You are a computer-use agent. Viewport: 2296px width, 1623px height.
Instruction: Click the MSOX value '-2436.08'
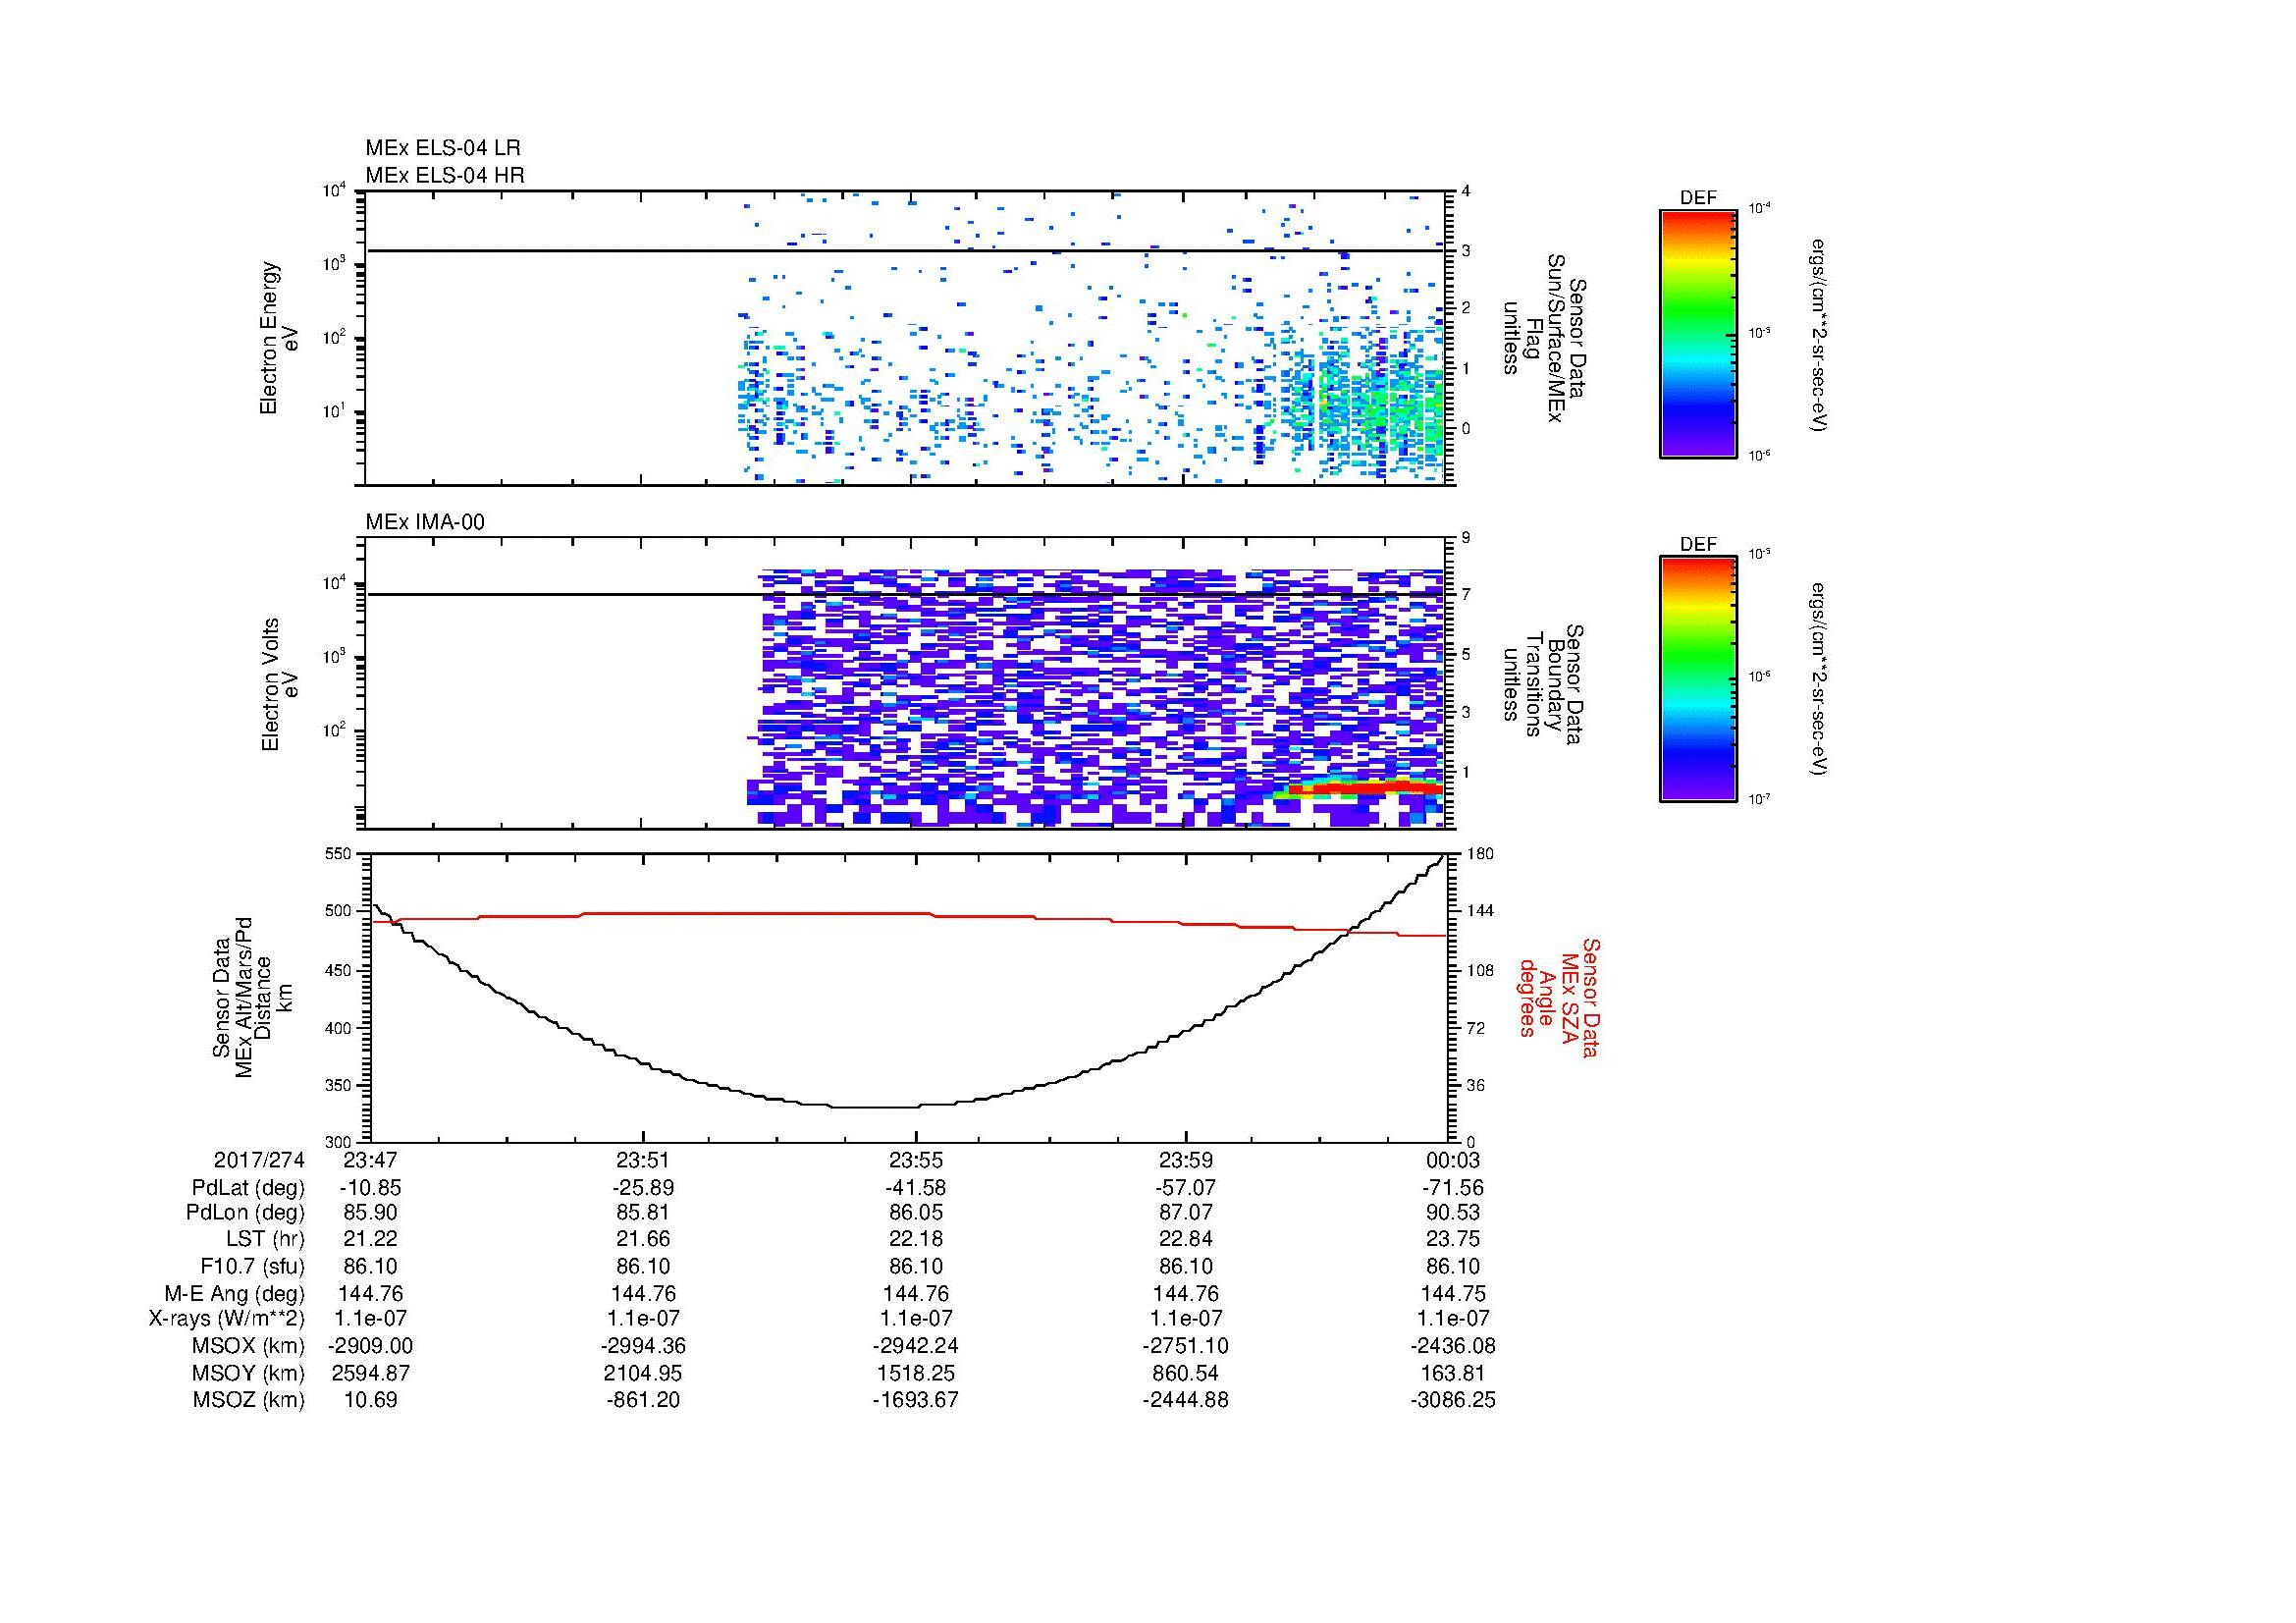coord(1453,1346)
